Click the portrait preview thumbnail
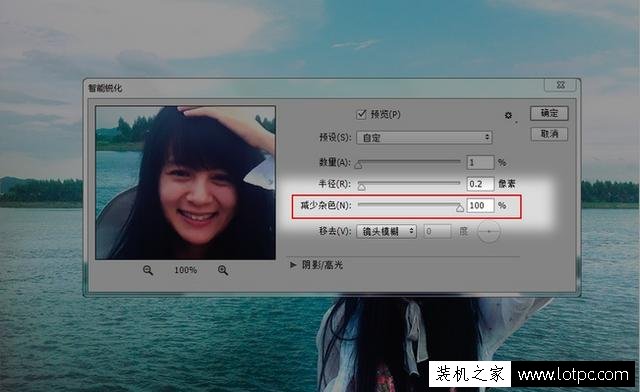Viewport: 640px width, 392px height. tap(186, 183)
